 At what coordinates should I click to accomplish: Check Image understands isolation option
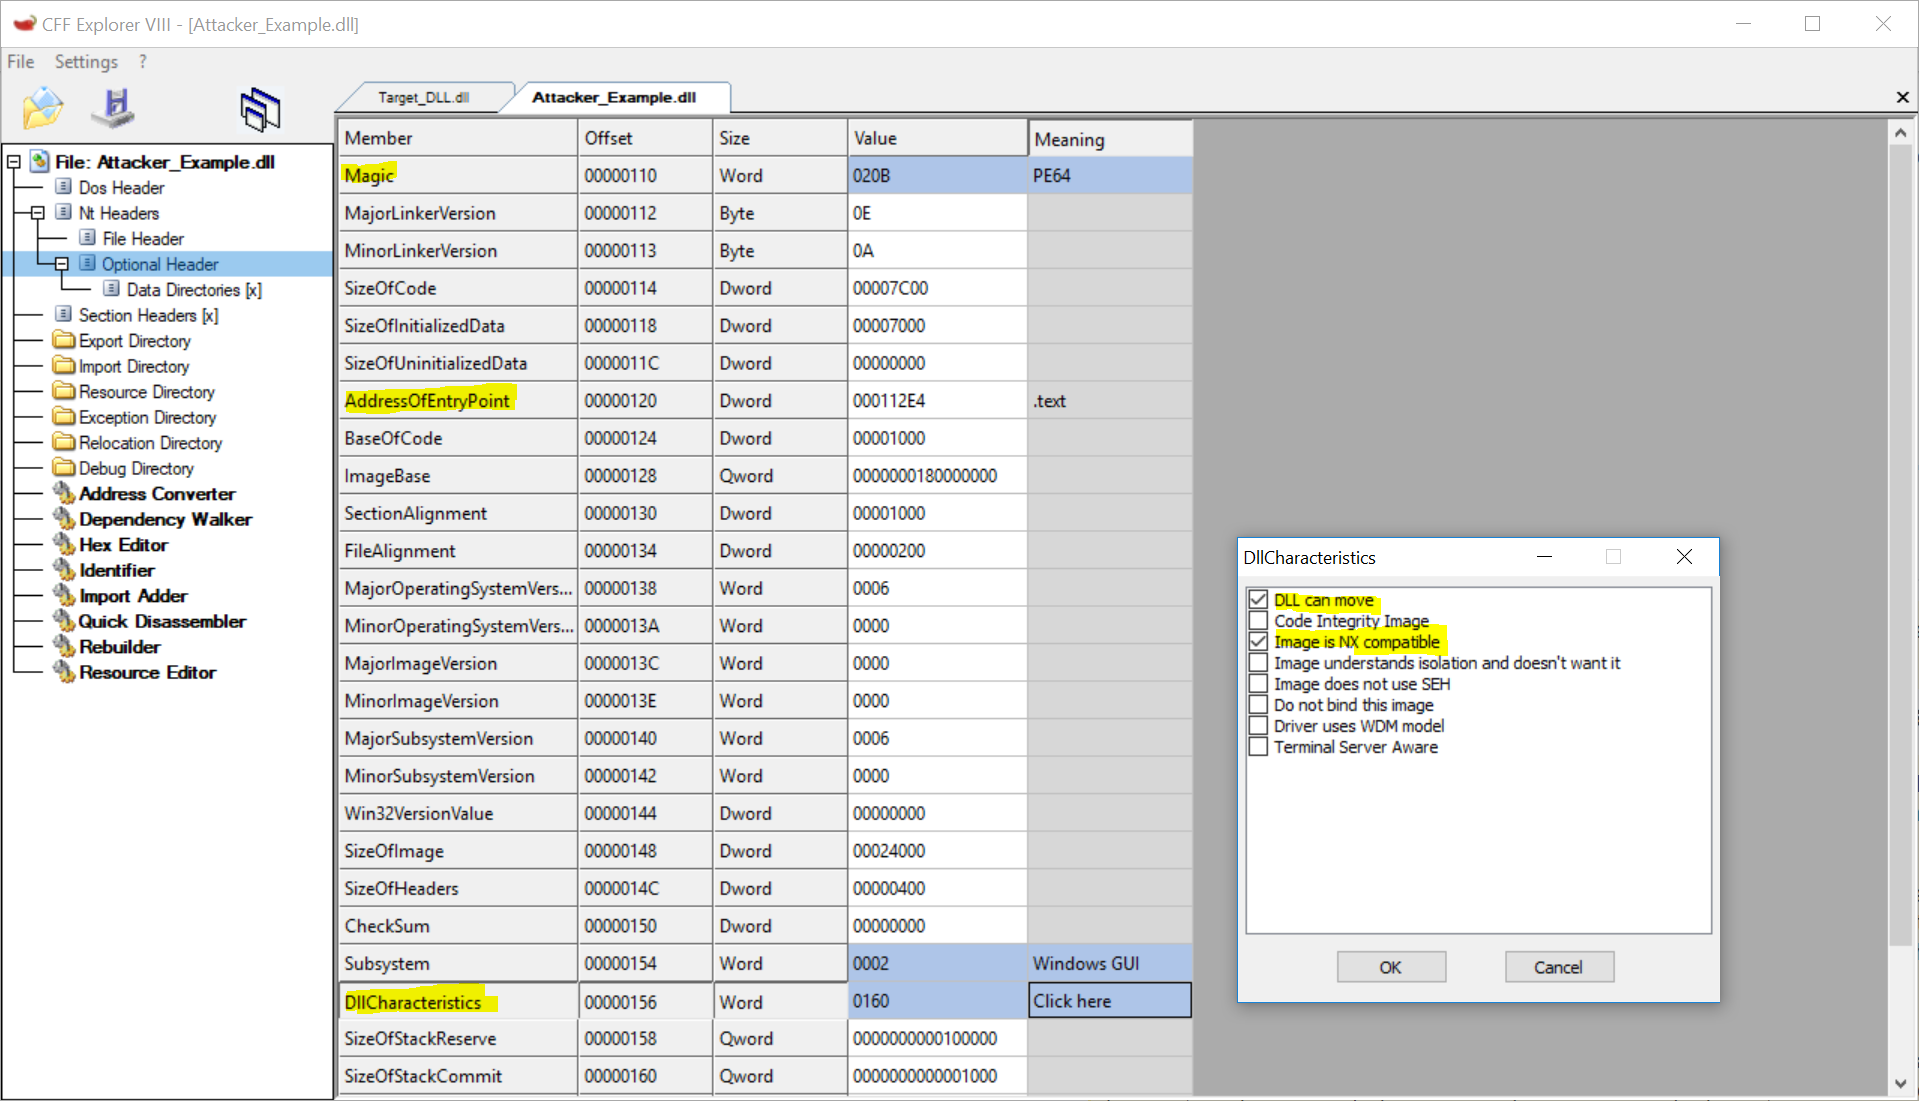[x=1258, y=663]
